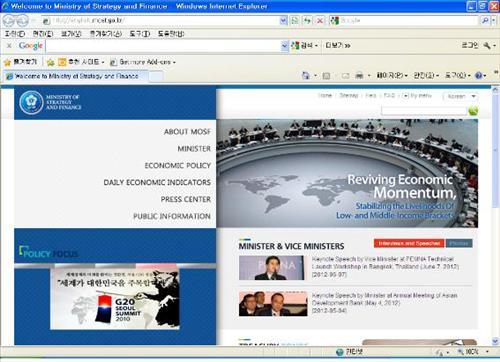Expand the address bar history dropdown

tap(283, 21)
